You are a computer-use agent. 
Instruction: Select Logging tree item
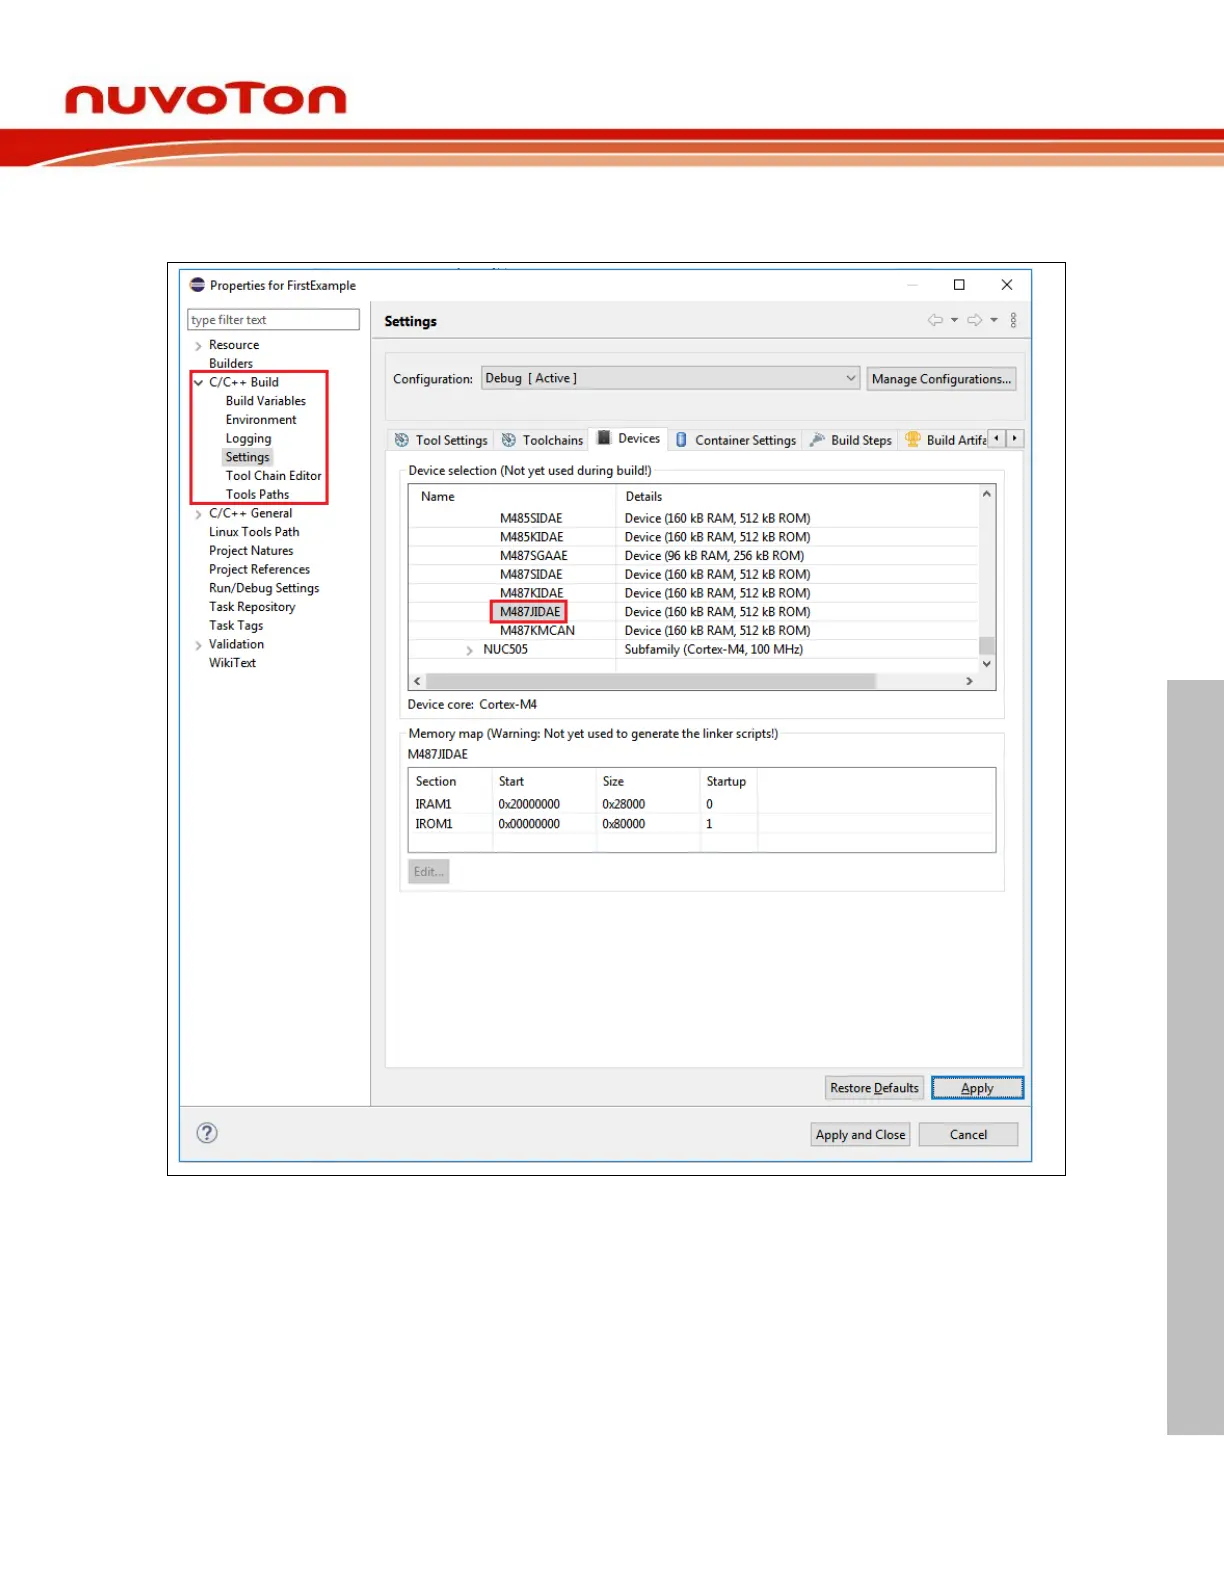click(248, 438)
